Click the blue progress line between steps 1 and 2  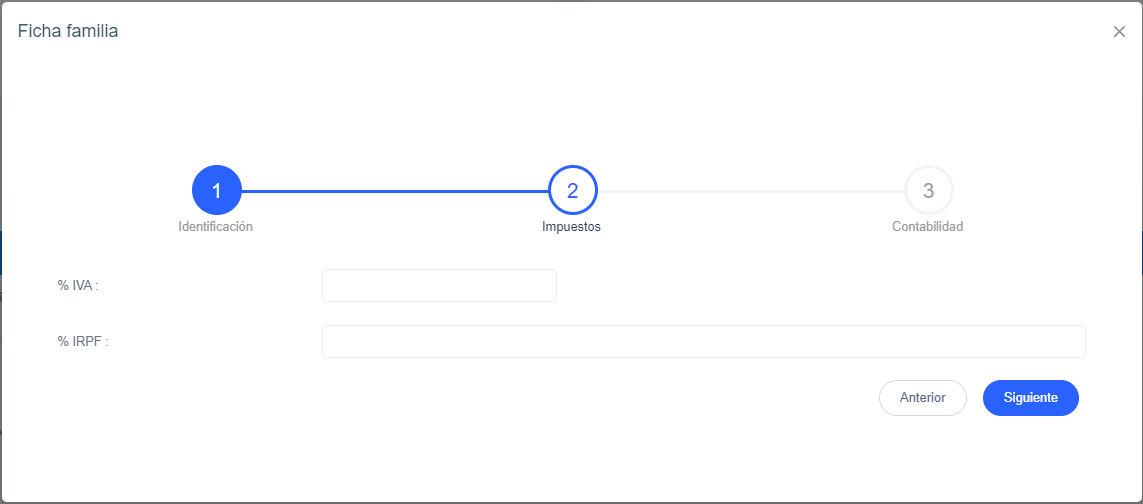click(394, 190)
